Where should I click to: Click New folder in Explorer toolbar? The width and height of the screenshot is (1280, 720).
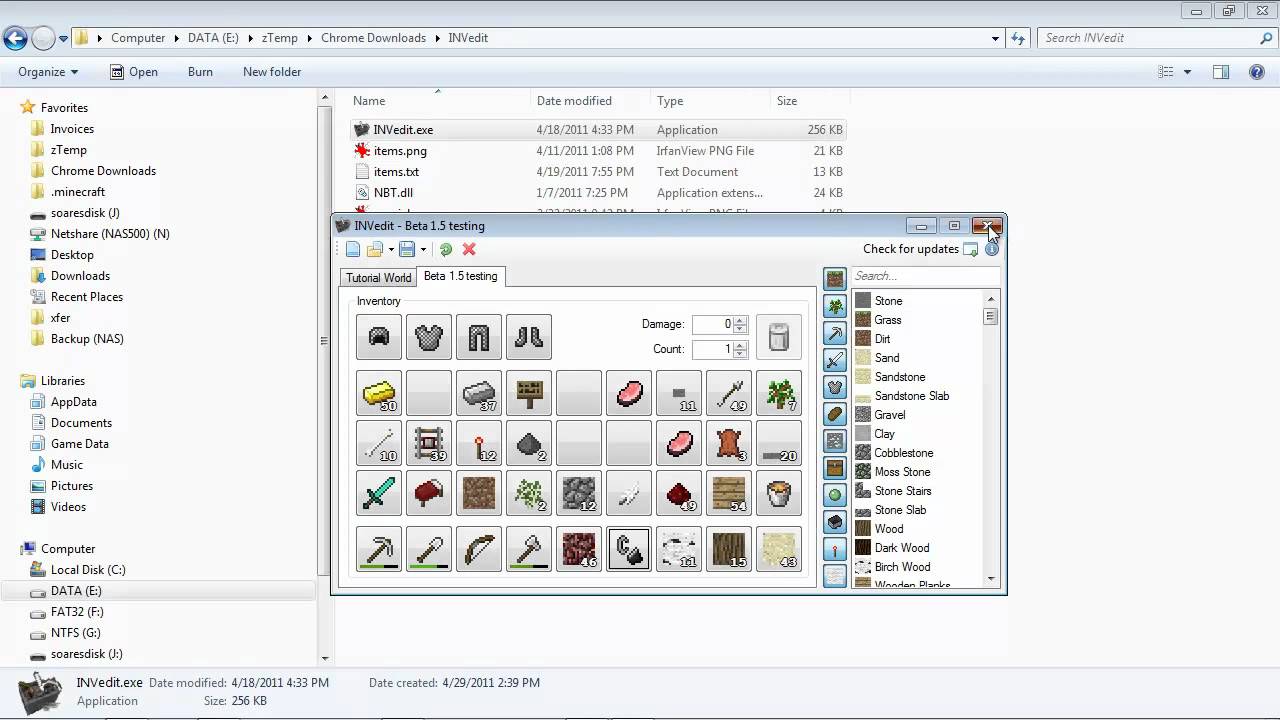(272, 72)
